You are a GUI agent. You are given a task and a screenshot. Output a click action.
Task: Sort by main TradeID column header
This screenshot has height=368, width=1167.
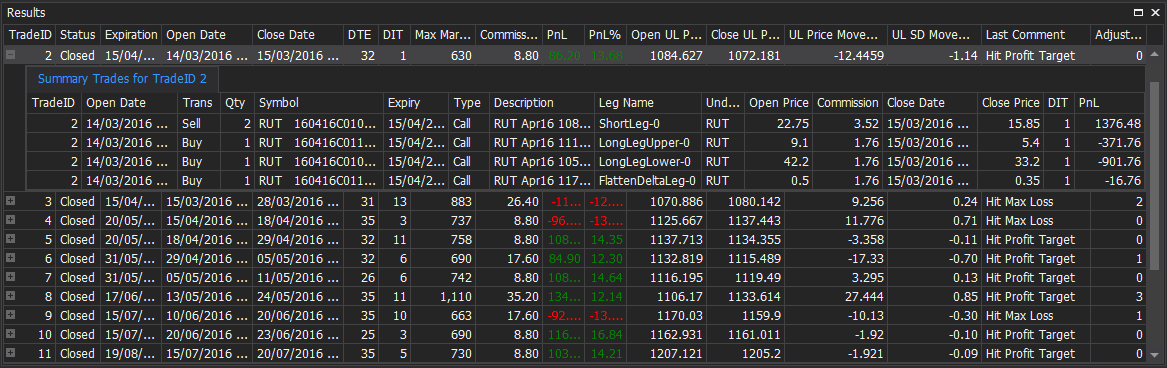point(29,35)
